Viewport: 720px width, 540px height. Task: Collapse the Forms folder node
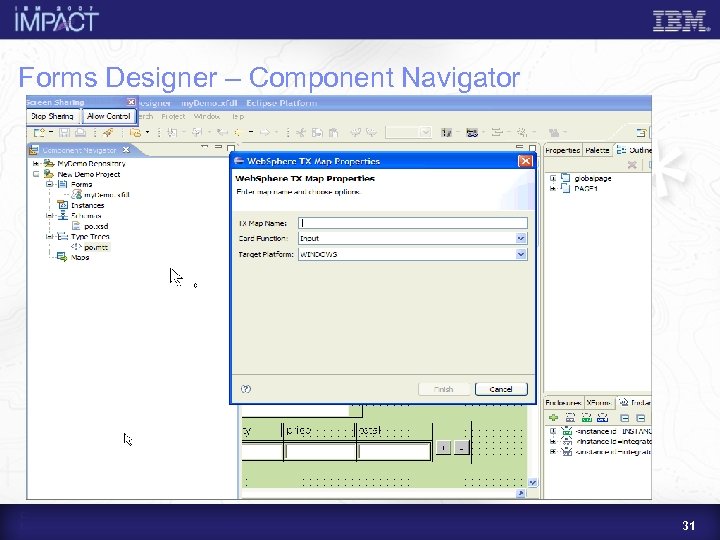[x=49, y=184]
